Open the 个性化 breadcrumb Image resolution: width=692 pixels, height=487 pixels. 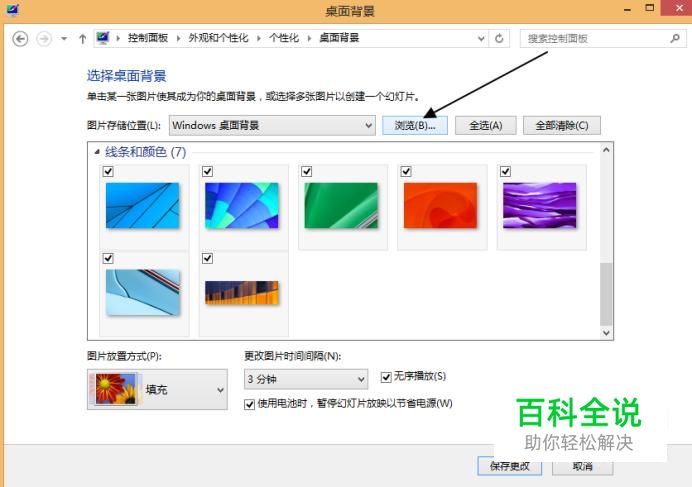pos(284,38)
